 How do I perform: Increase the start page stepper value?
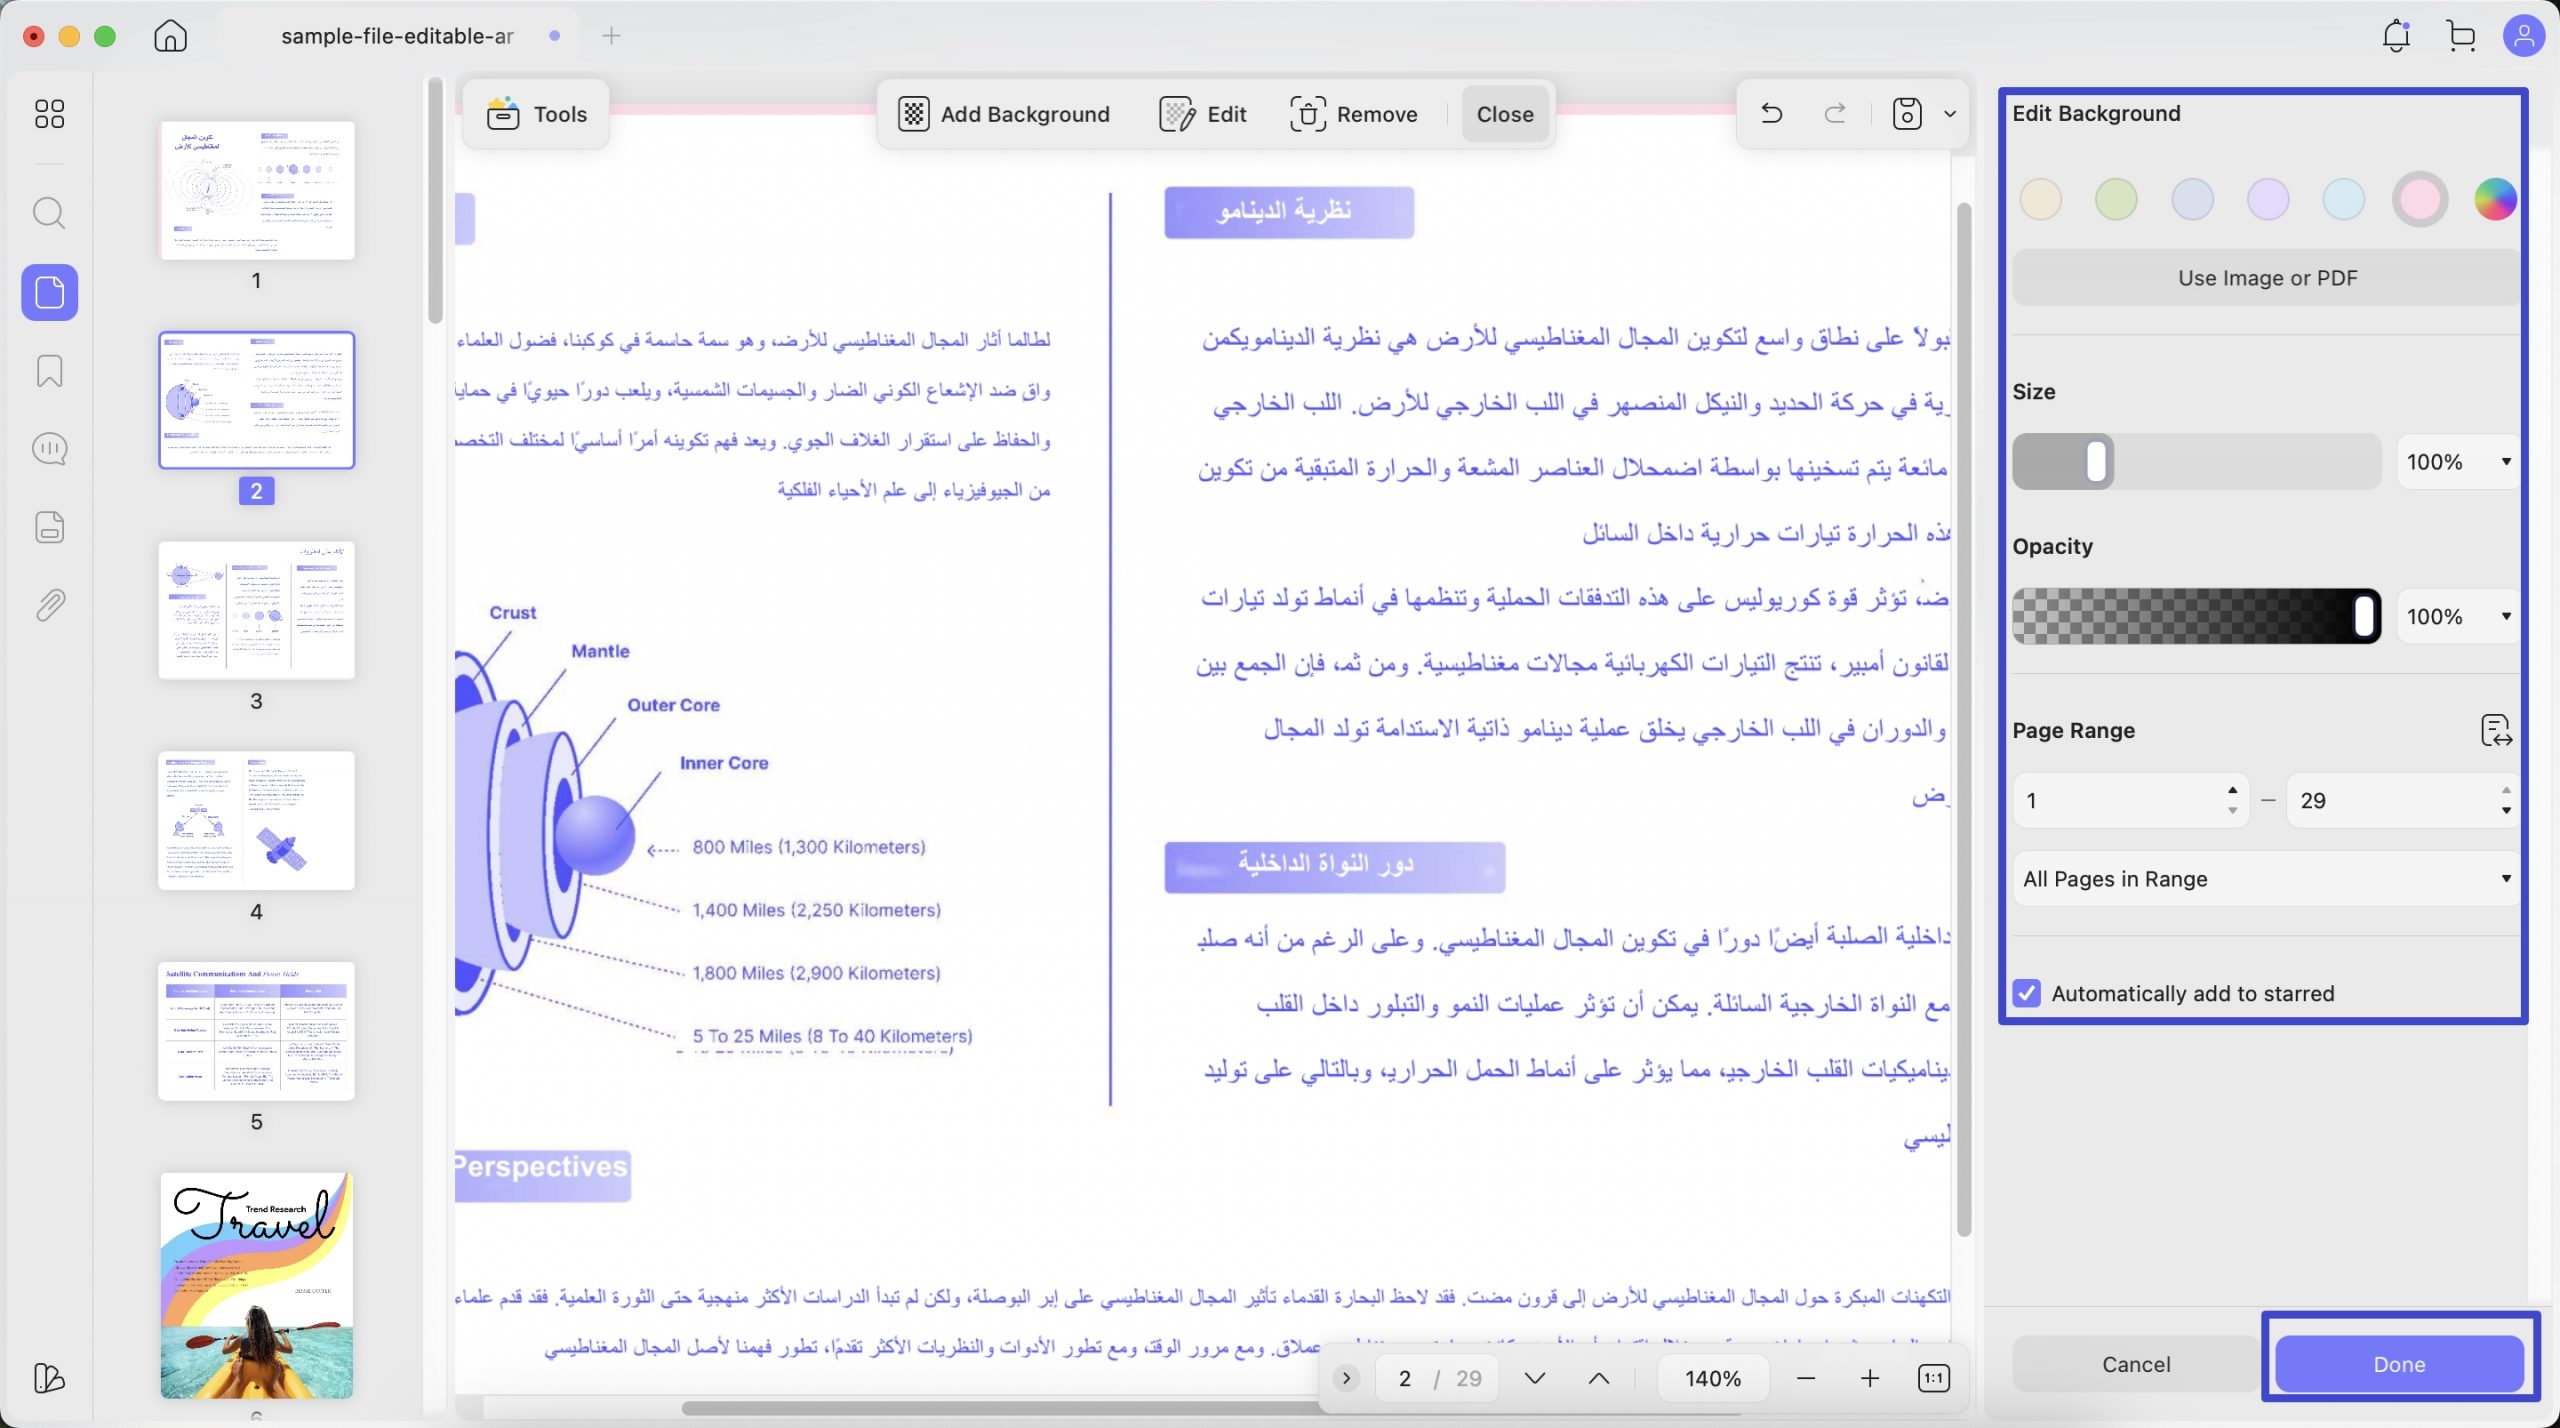click(x=2232, y=789)
